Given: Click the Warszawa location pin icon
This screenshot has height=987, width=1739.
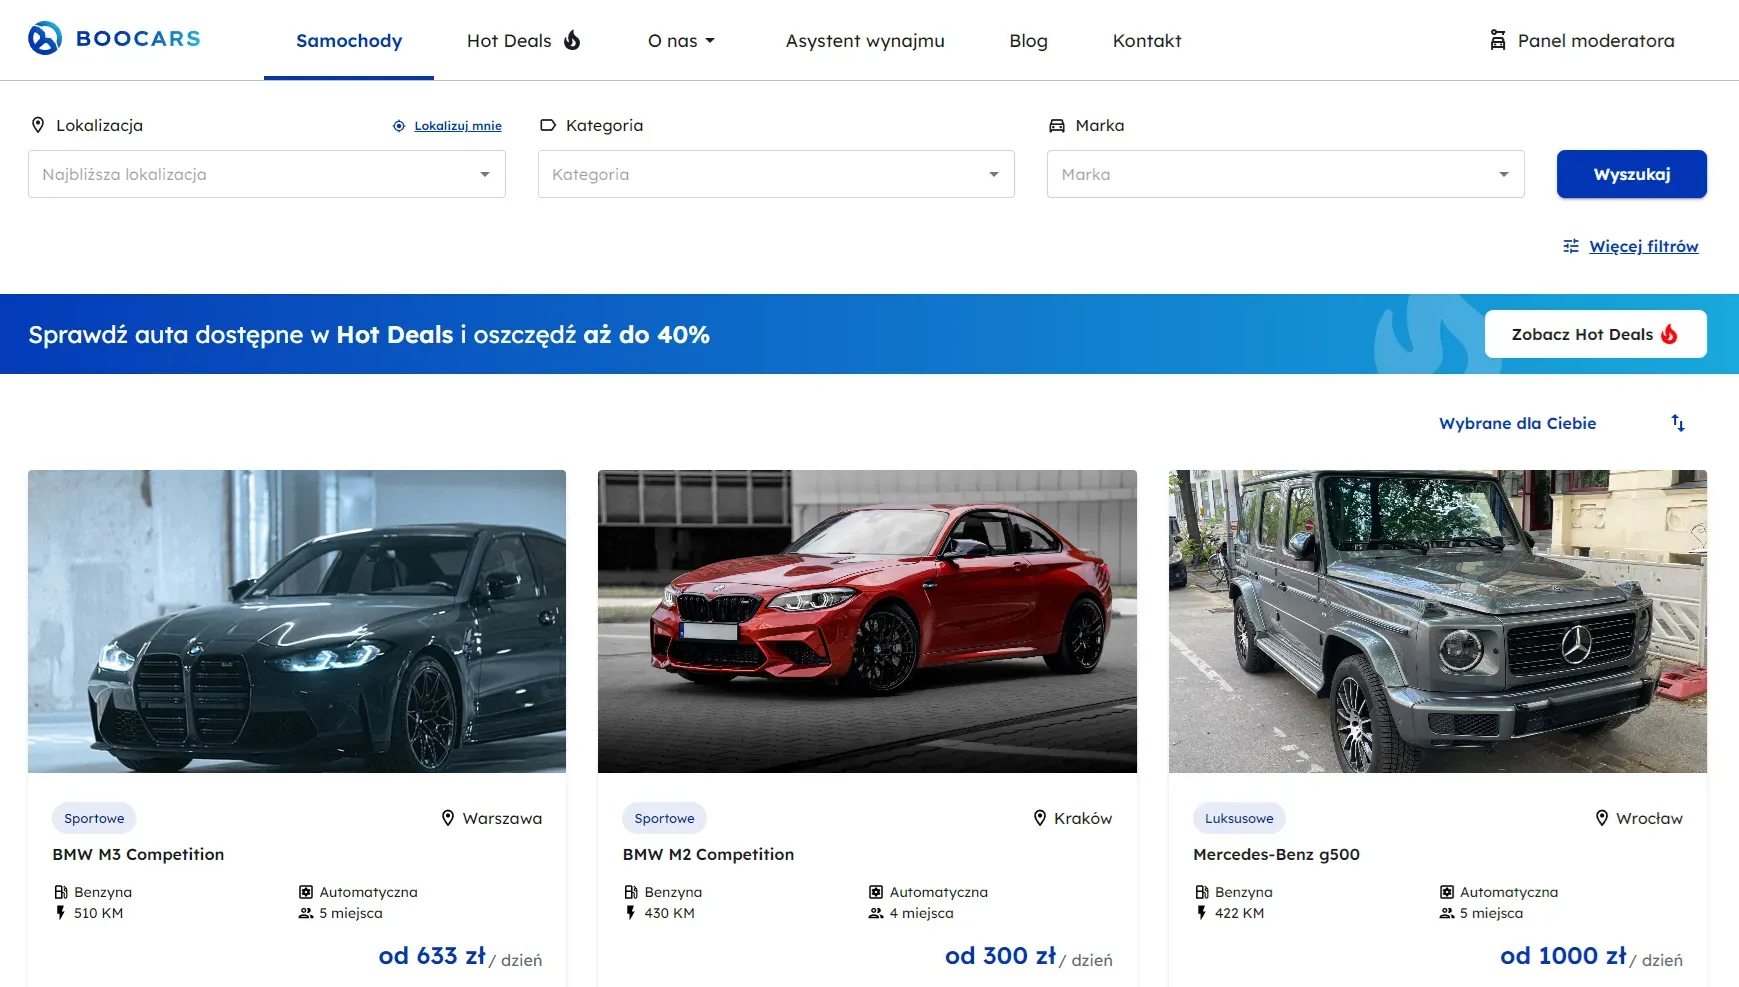Looking at the screenshot, I should coord(448,818).
